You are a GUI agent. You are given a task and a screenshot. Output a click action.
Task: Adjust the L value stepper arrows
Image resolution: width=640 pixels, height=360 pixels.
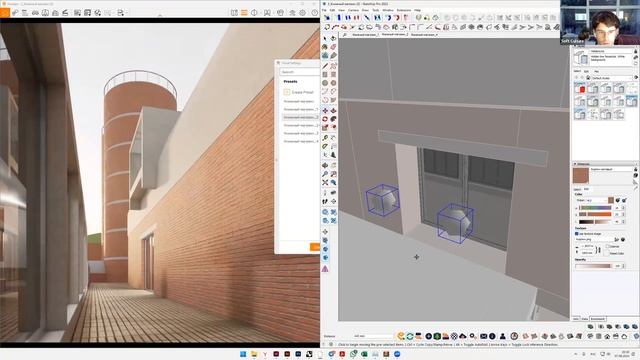(623, 222)
